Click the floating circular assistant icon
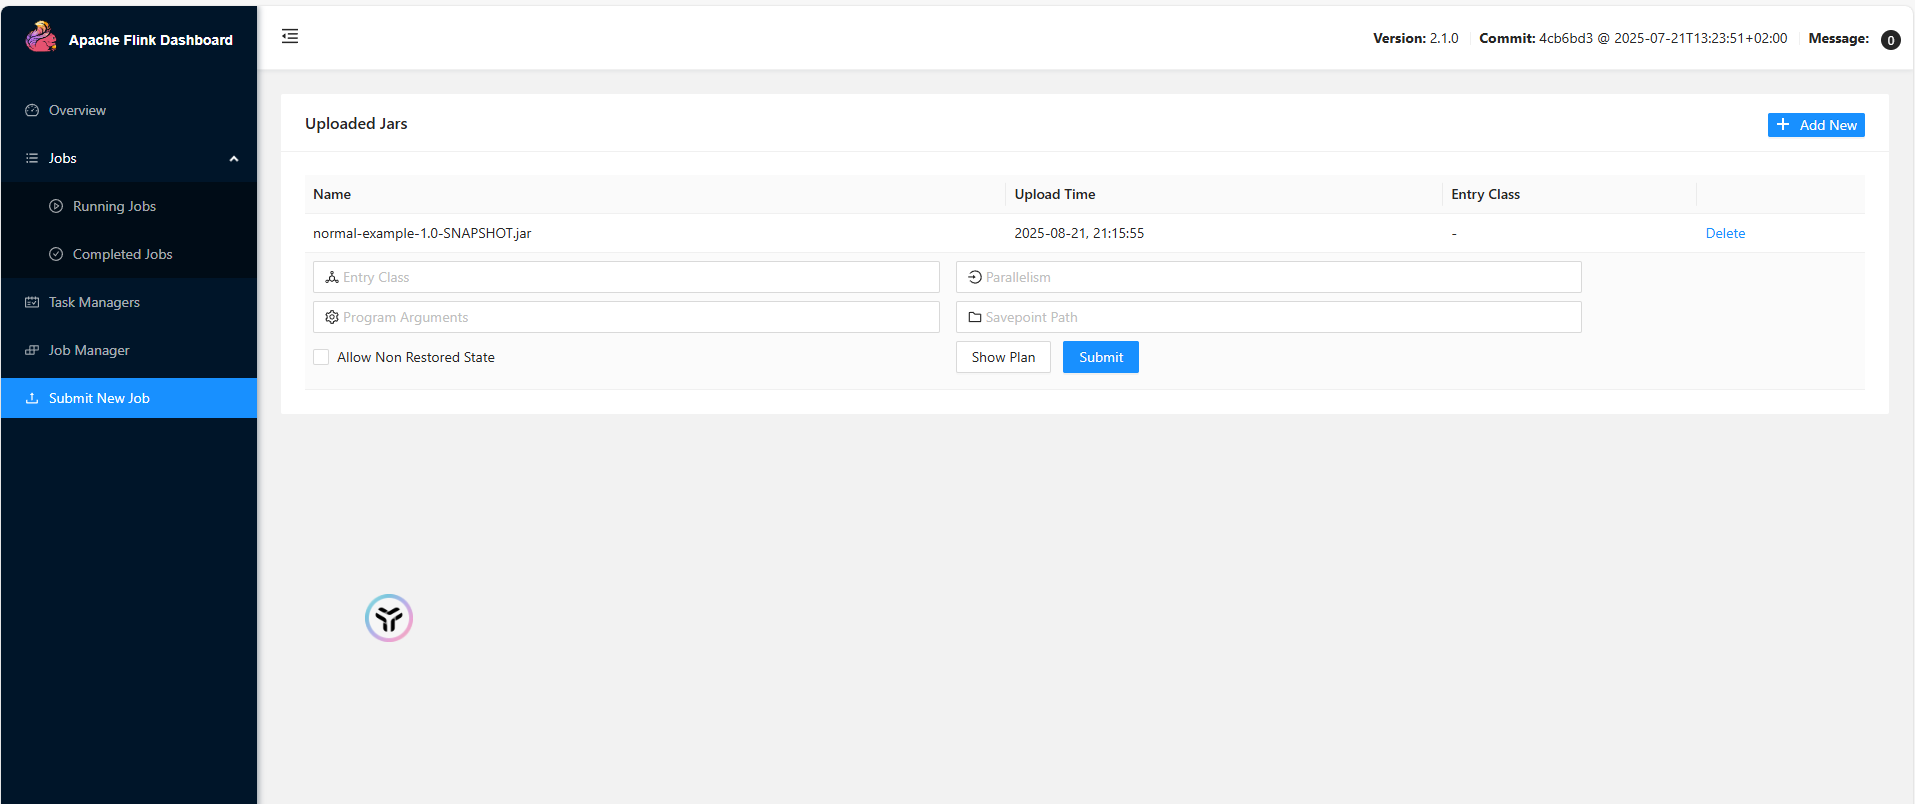The width and height of the screenshot is (1915, 804). click(x=389, y=618)
